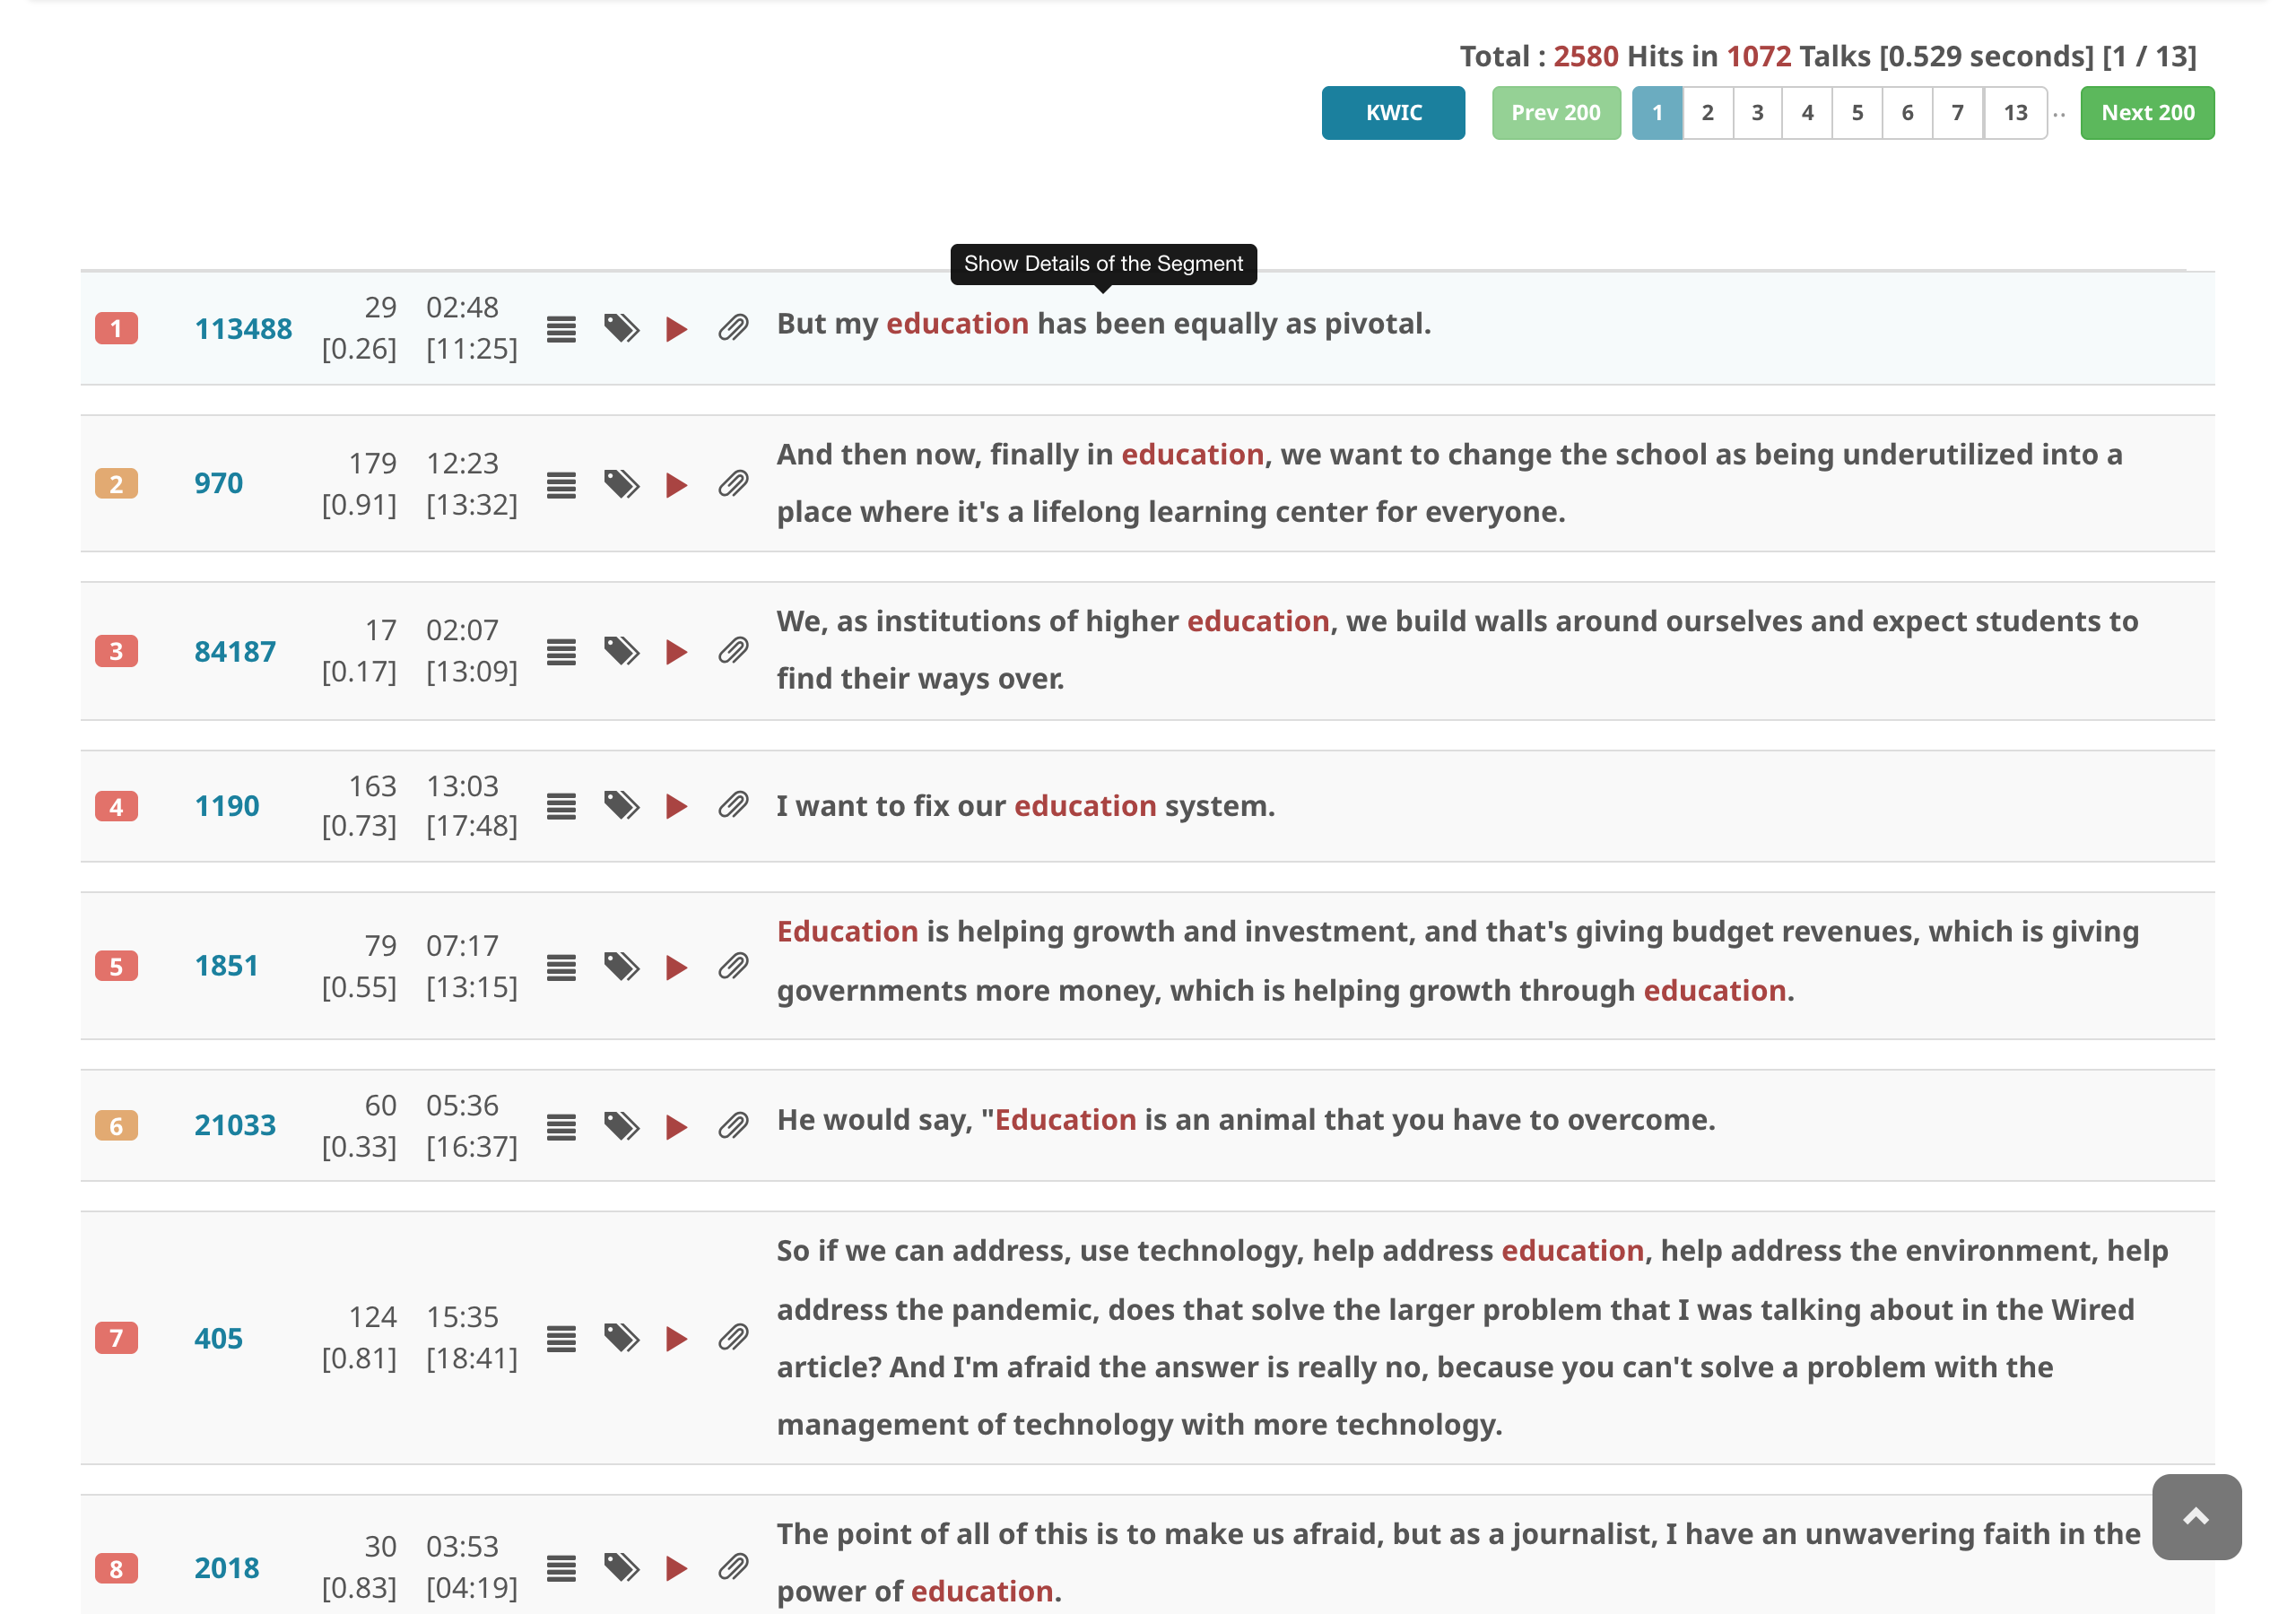
Task: Show segment details lines icon for talk 84187
Action: coord(561,652)
